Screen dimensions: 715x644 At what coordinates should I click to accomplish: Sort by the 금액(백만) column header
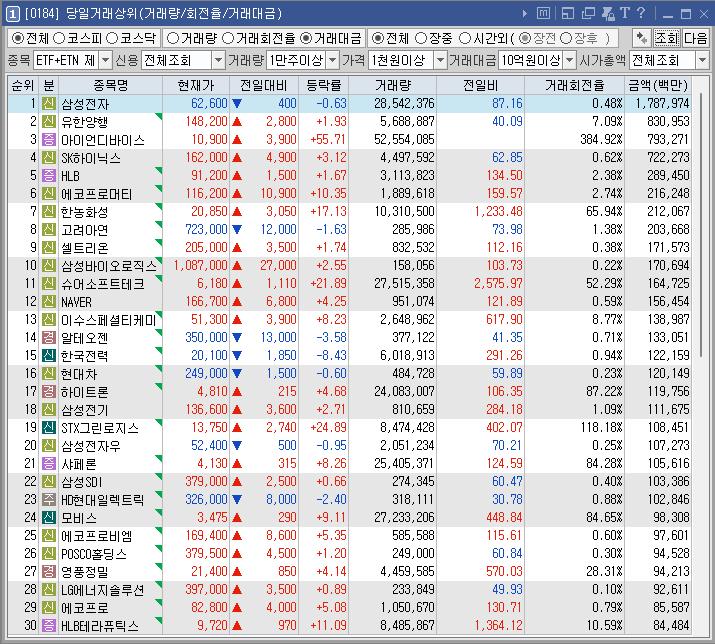(x=658, y=85)
